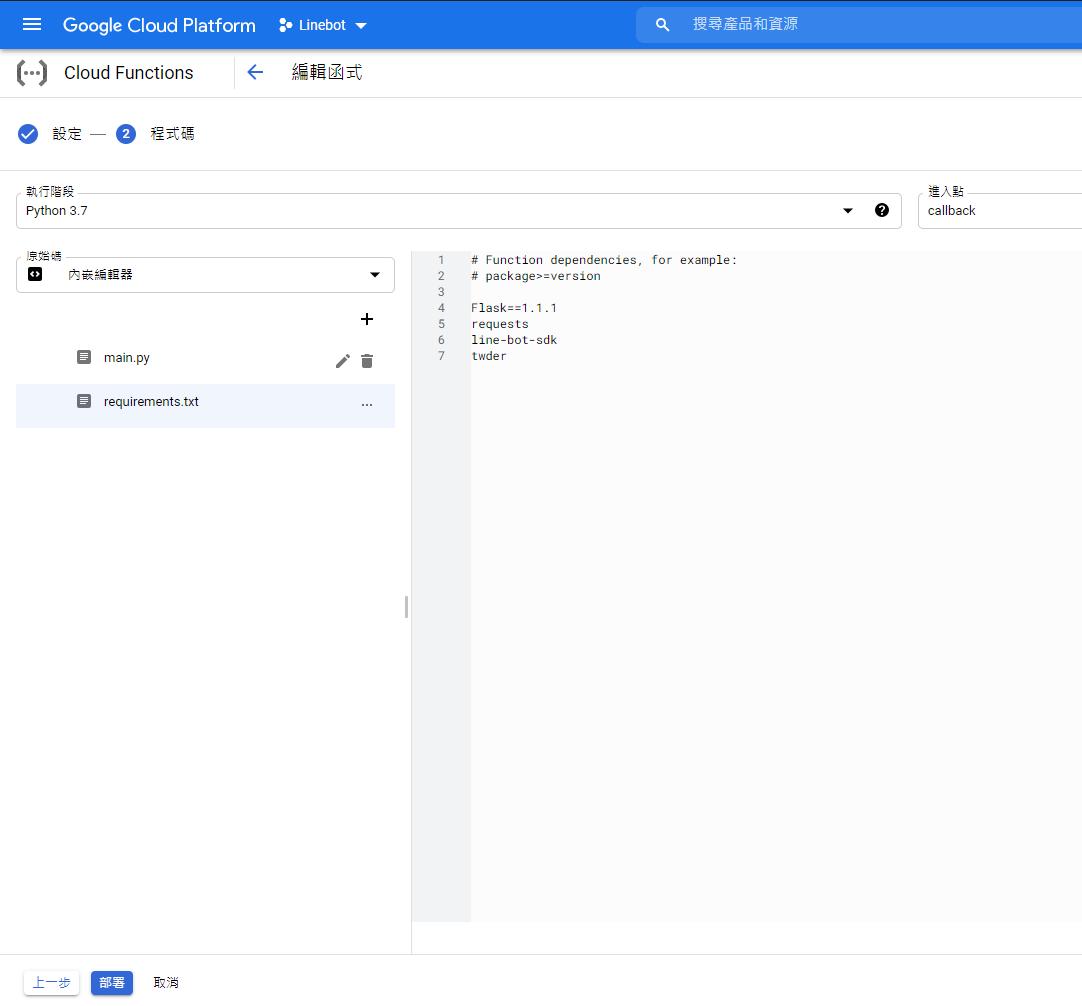Click the 上一步 previous button
Viewport: 1082px width, 1006px height.
tap(52, 983)
